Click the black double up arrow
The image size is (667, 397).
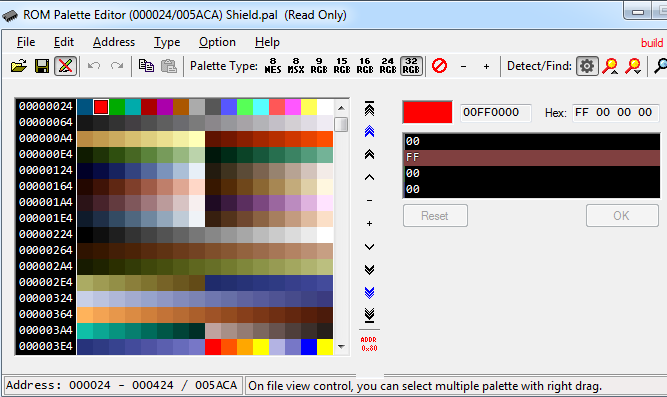click(x=369, y=154)
